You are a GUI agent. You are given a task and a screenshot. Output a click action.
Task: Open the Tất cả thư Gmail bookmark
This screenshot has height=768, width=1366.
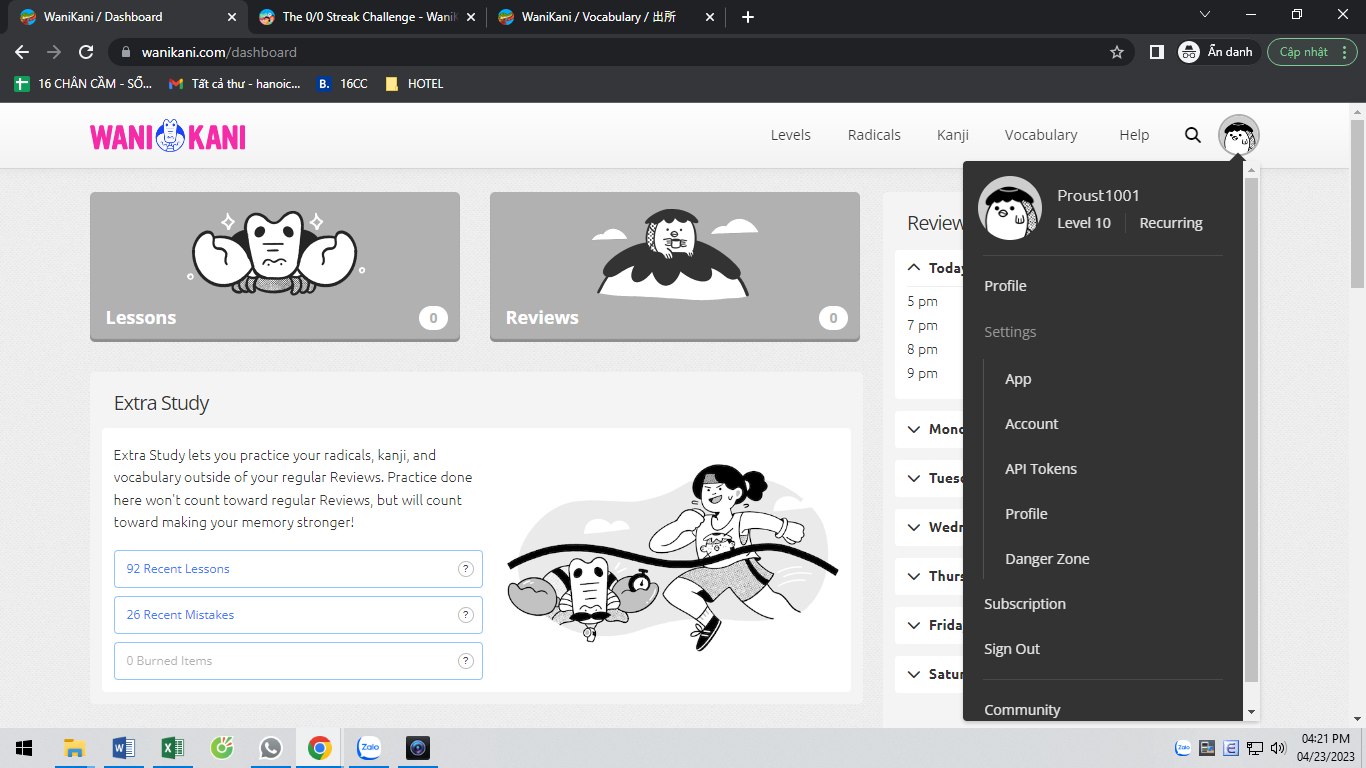click(234, 84)
